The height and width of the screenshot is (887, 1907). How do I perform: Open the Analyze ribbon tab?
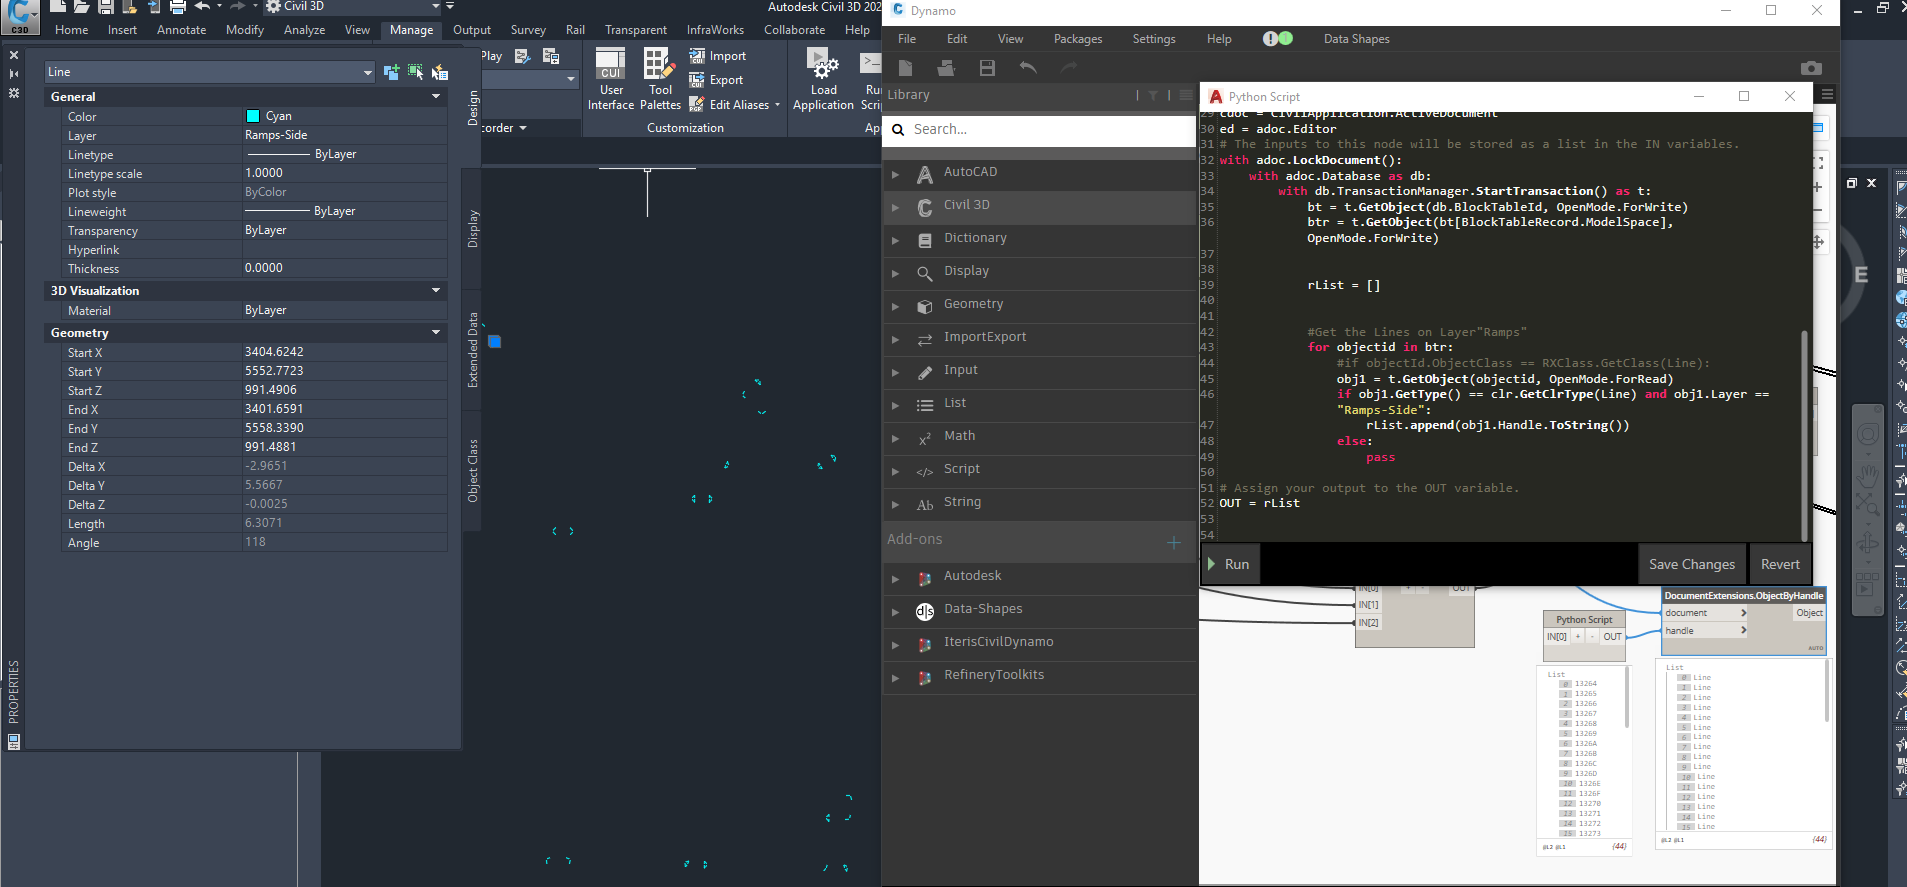pos(304,30)
